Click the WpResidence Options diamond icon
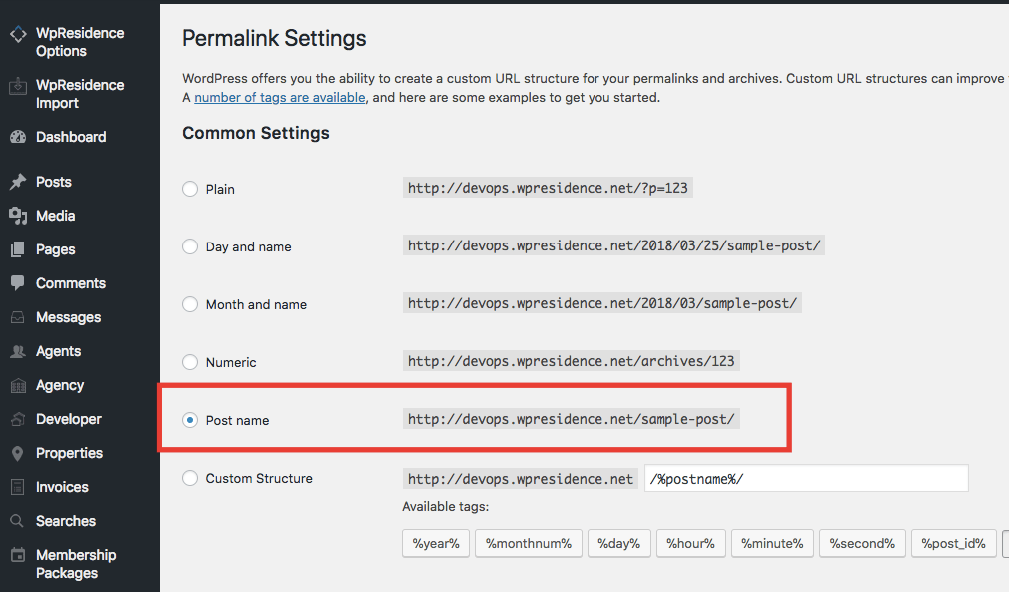 [x=18, y=33]
